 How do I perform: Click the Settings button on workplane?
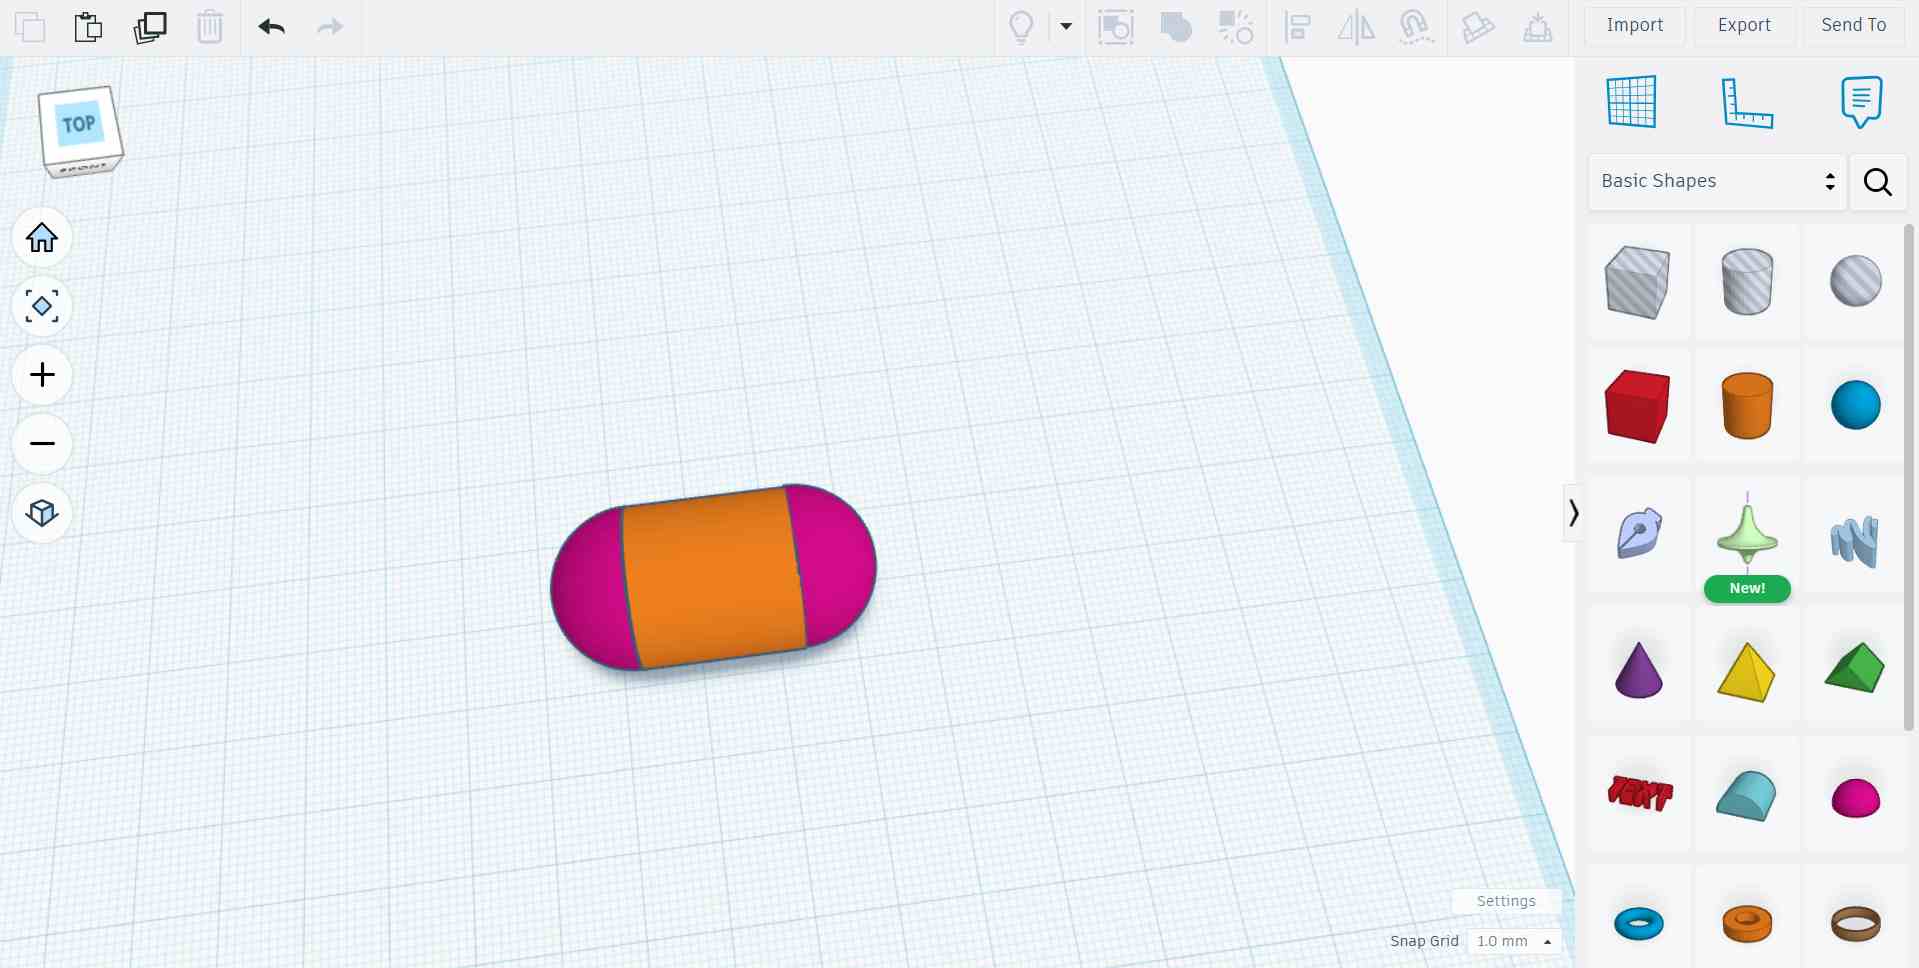1506,901
